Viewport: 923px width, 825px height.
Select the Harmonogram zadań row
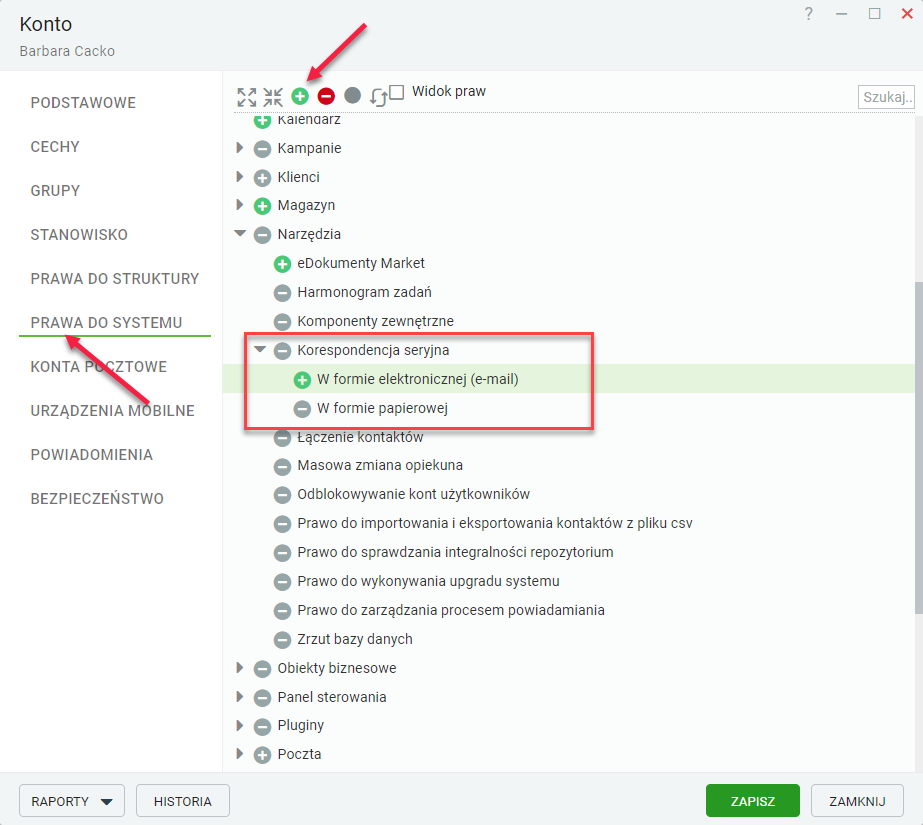364,292
